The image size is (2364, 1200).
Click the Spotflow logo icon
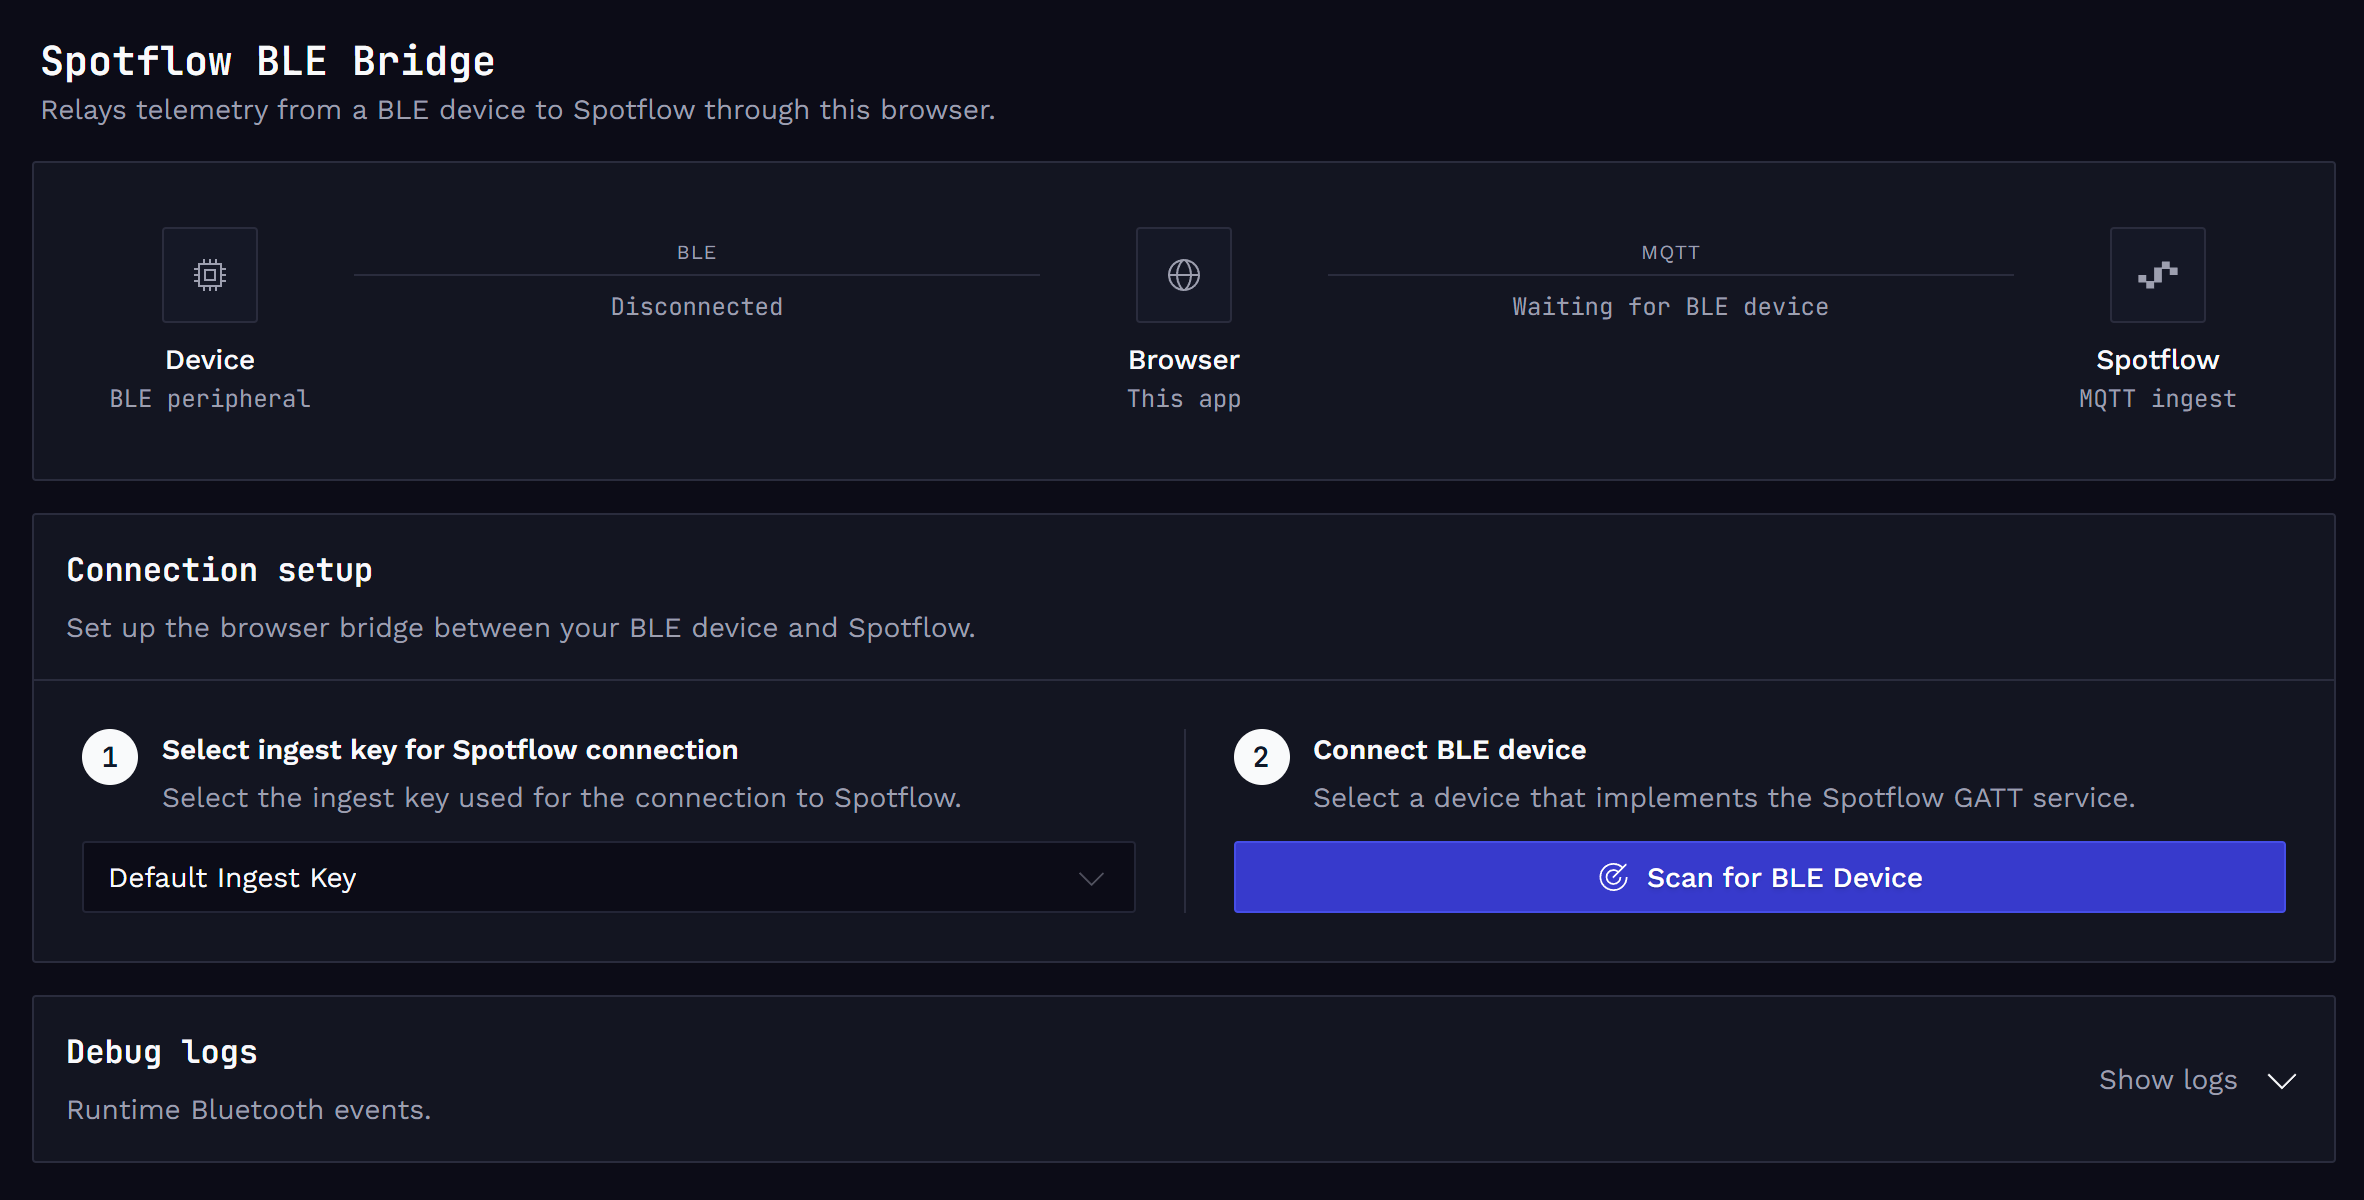tap(2158, 275)
